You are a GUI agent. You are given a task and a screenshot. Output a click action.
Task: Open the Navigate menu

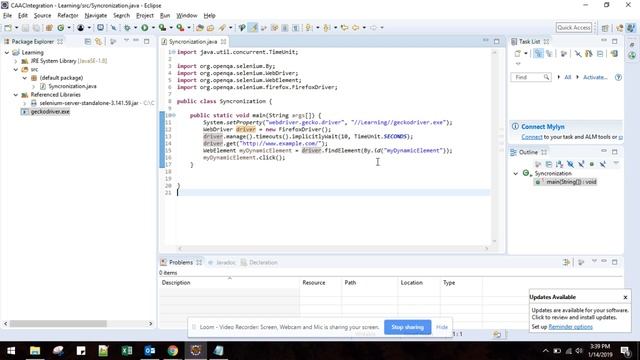point(96,16)
